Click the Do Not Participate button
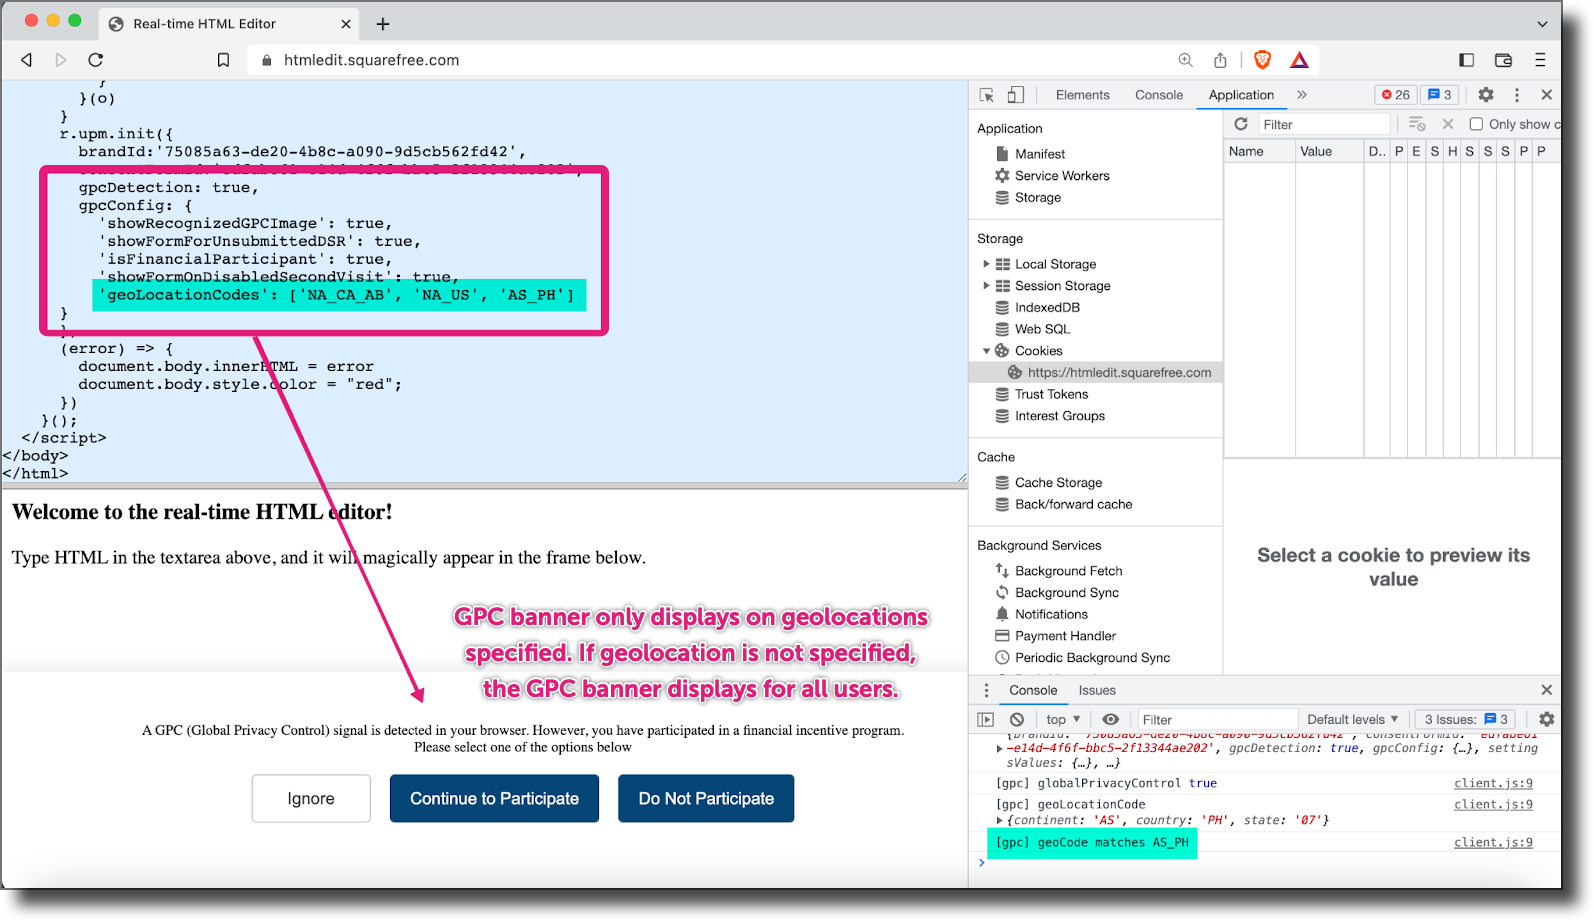Image resolution: width=1594 pixels, height=921 pixels. 706,798
